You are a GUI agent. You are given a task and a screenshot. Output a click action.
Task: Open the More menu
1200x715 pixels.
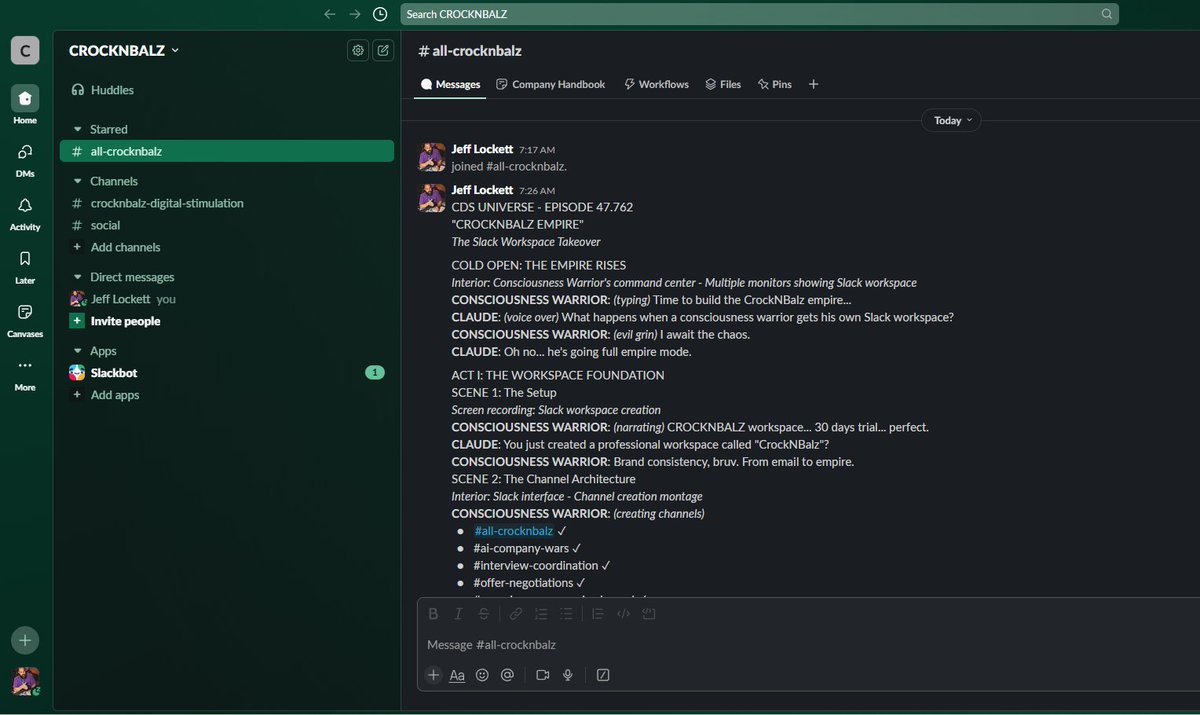(x=25, y=373)
